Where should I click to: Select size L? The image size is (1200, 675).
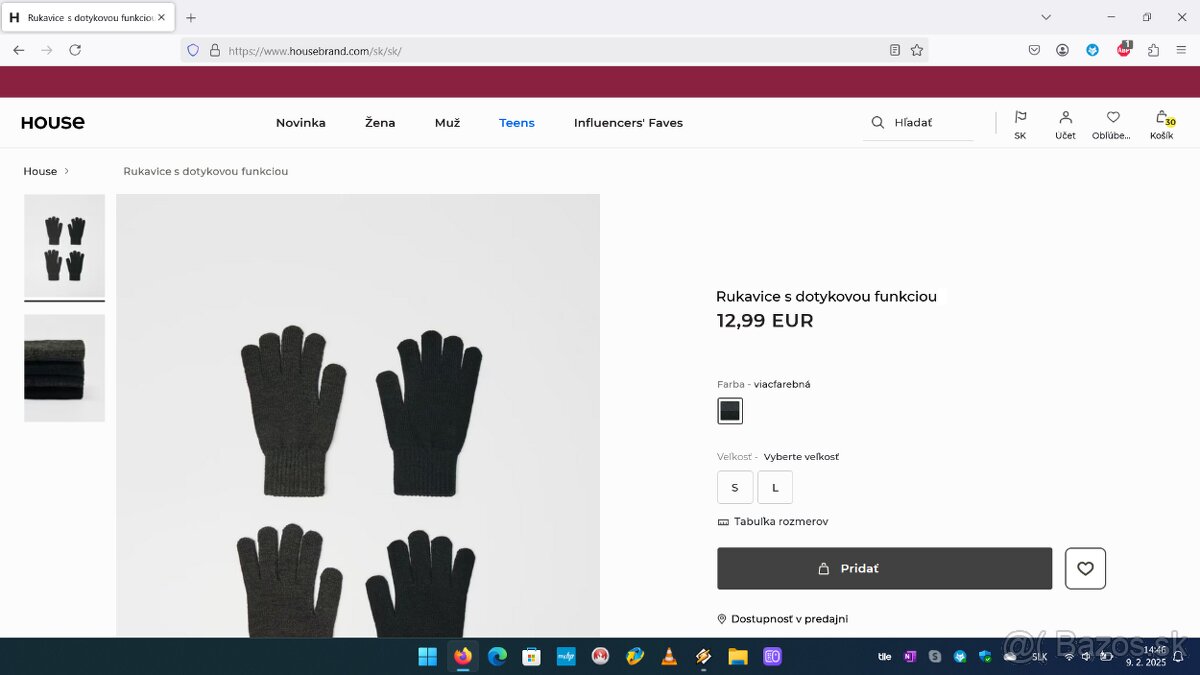pos(775,487)
